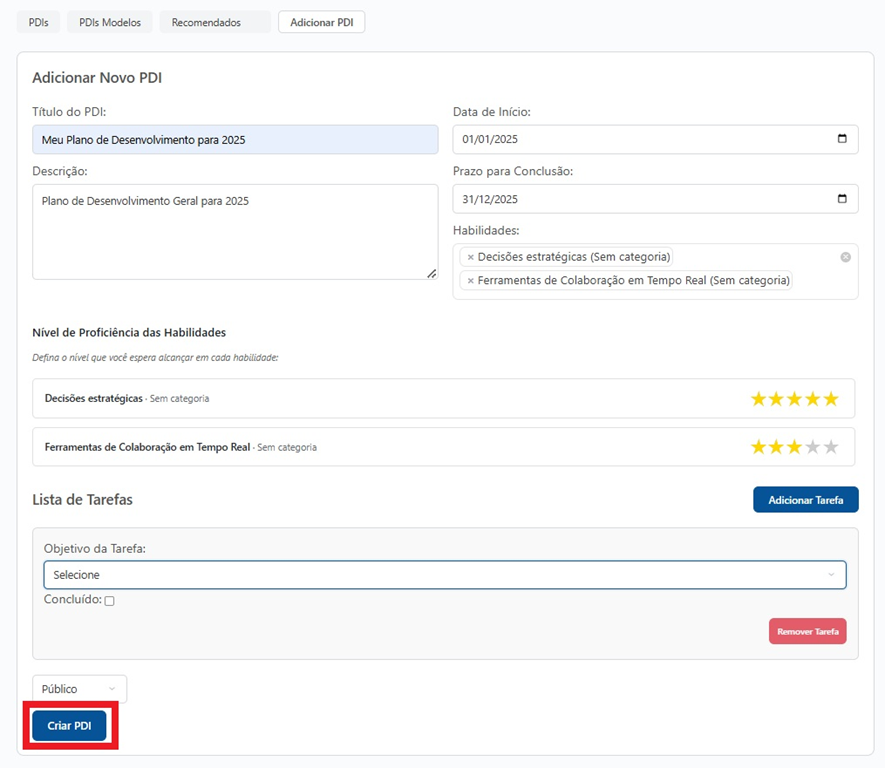Expand the Público visibility dropdown
The image size is (885, 768).
point(79,689)
